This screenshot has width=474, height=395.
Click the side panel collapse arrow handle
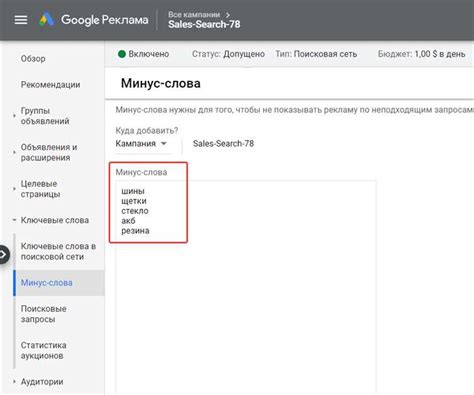click(4, 255)
